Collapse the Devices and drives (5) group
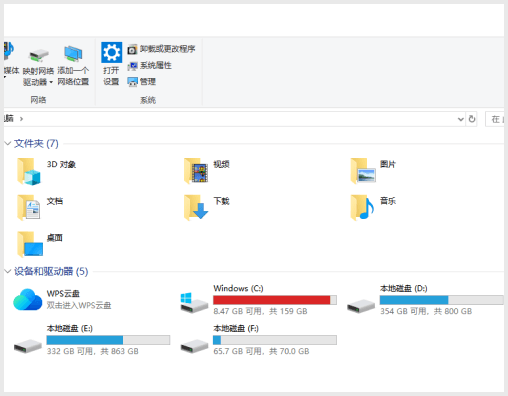 [x=8, y=271]
